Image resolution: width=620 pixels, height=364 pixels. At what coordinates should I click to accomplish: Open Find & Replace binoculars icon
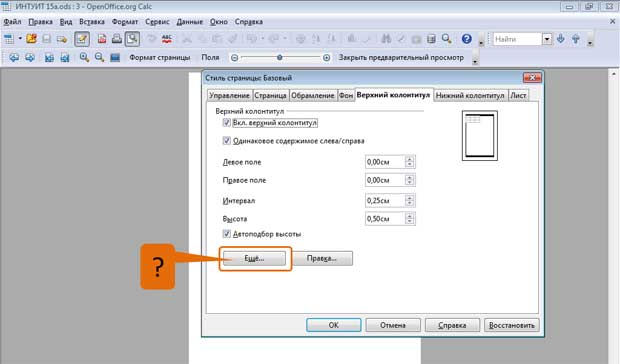click(x=386, y=39)
